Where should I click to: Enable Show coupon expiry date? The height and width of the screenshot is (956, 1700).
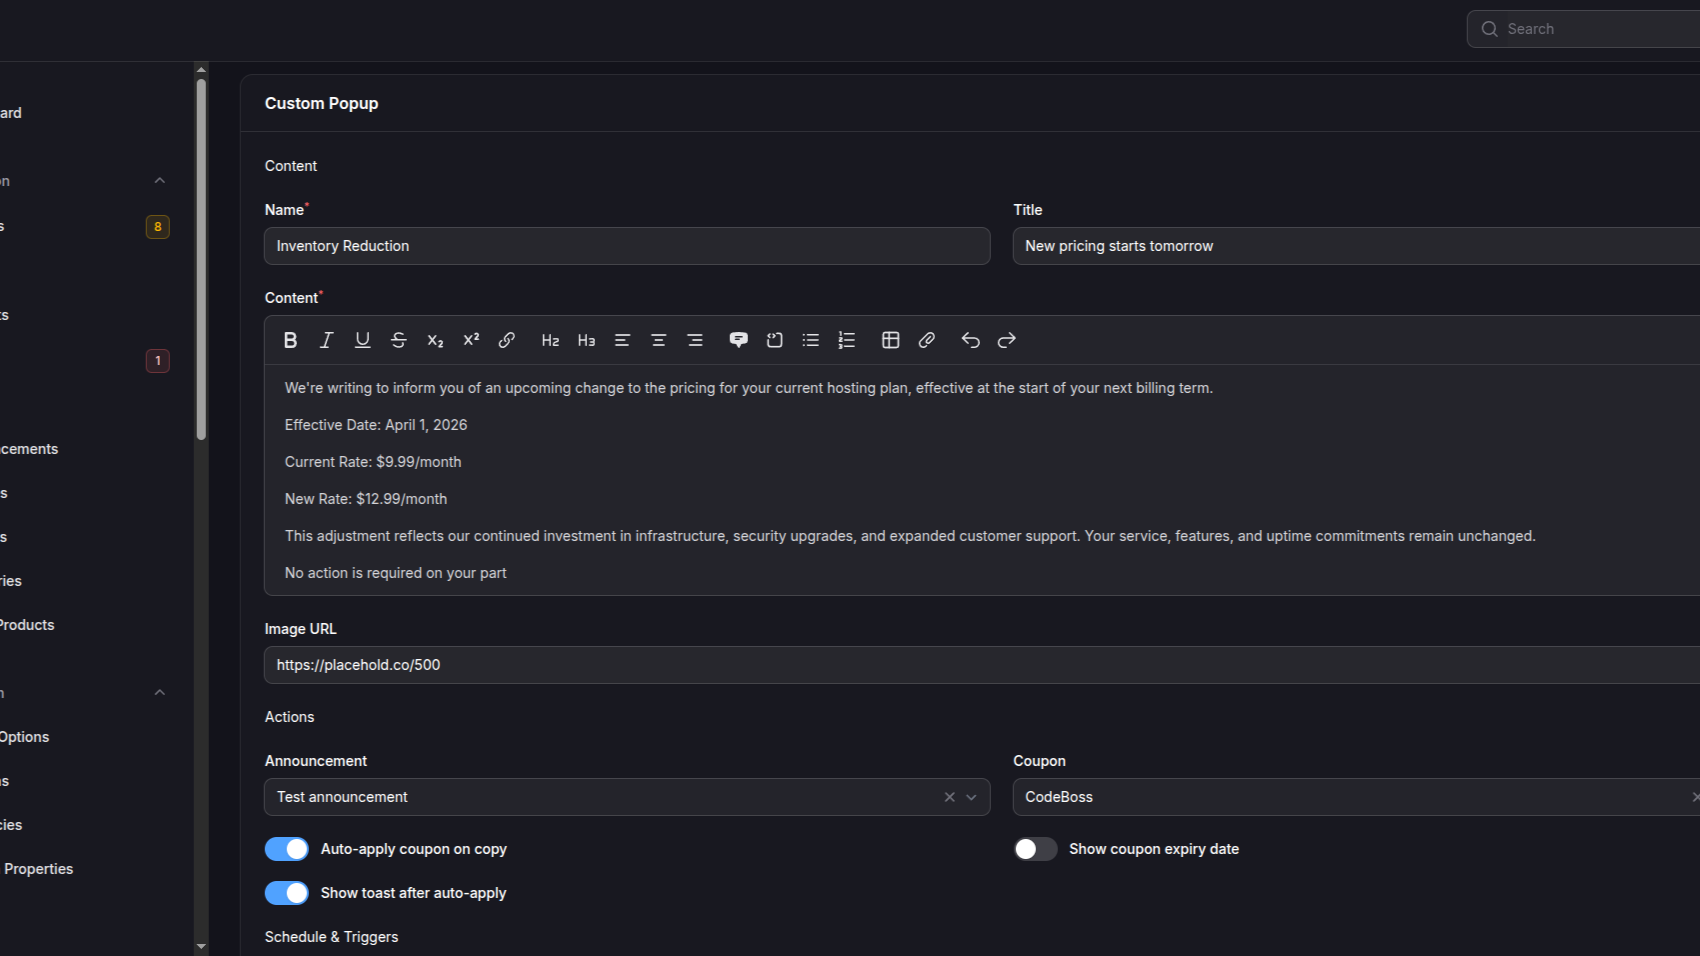[x=1035, y=849]
